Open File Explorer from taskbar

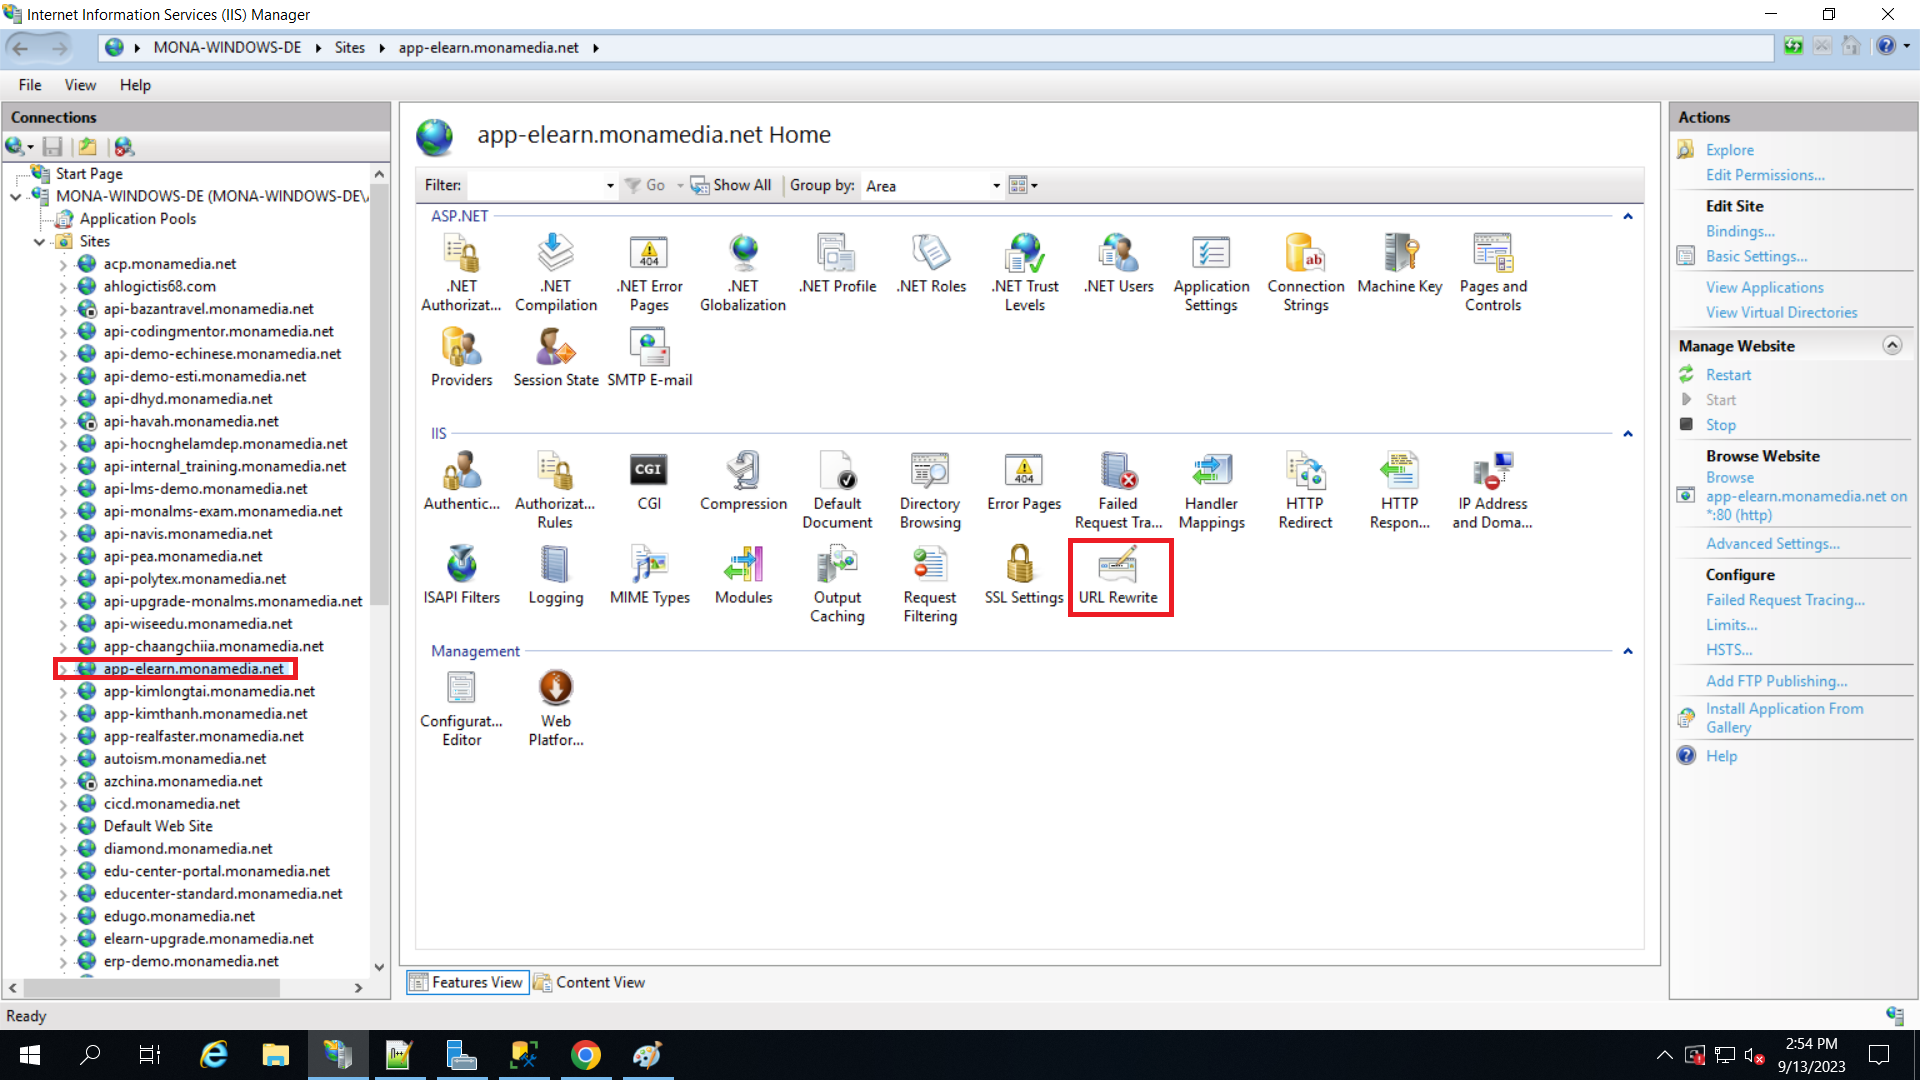tap(275, 1055)
